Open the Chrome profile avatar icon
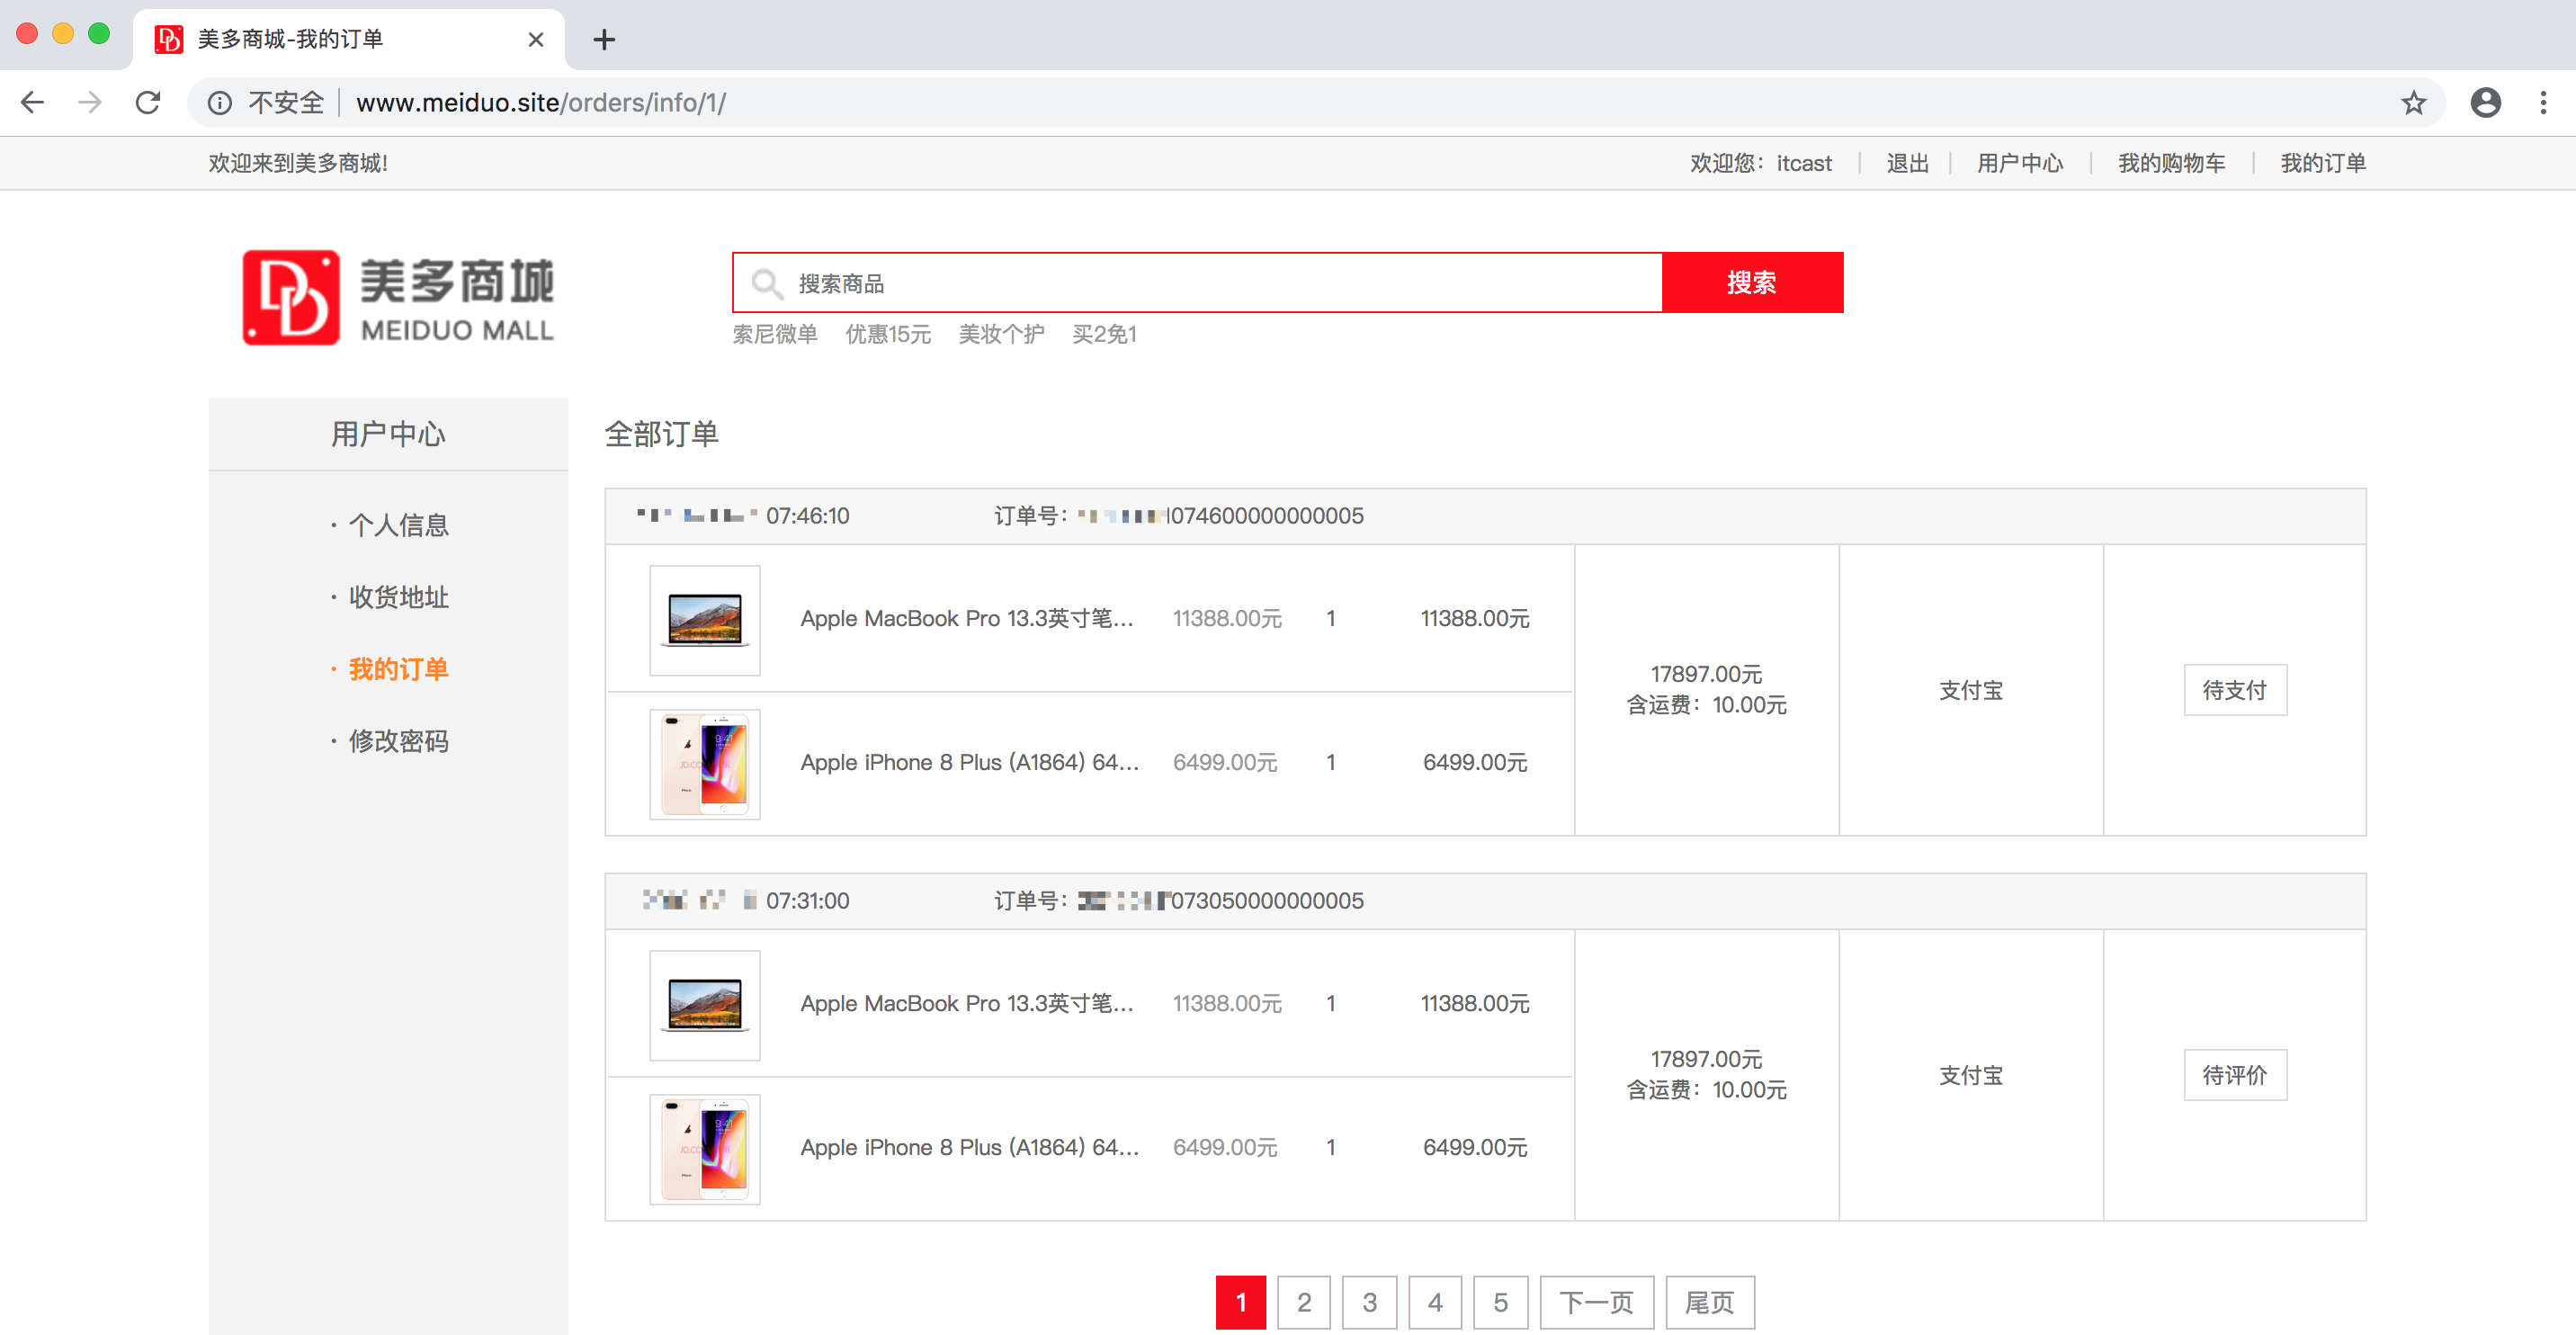 [x=2485, y=102]
